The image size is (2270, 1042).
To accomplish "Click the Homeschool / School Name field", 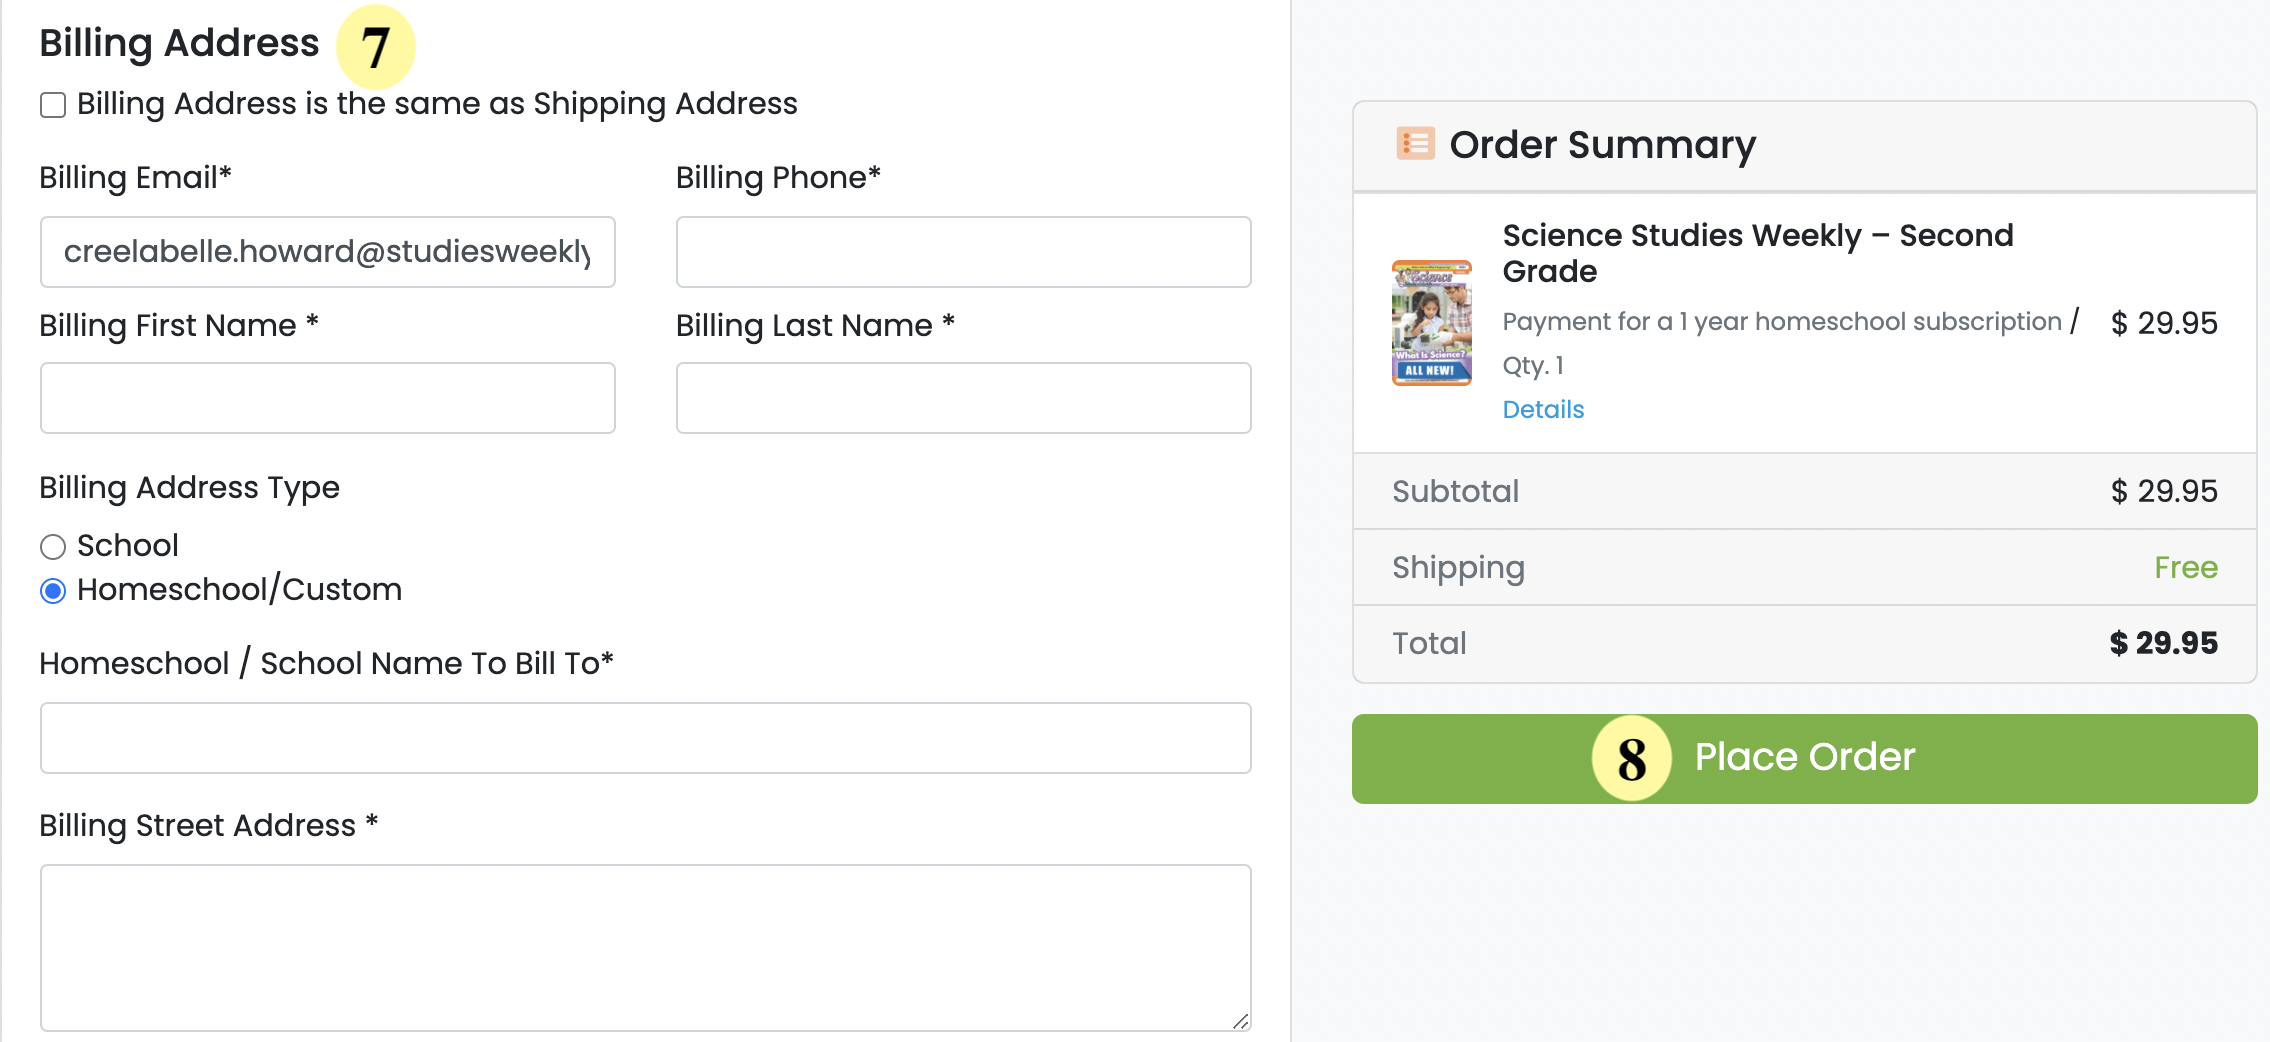I will 646,738.
